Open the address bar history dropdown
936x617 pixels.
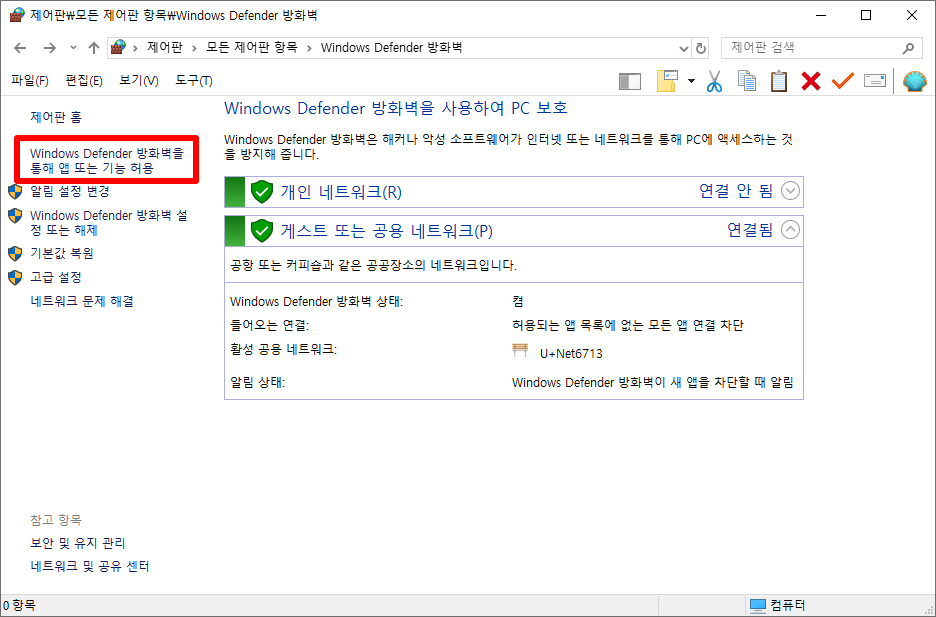[x=684, y=48]
